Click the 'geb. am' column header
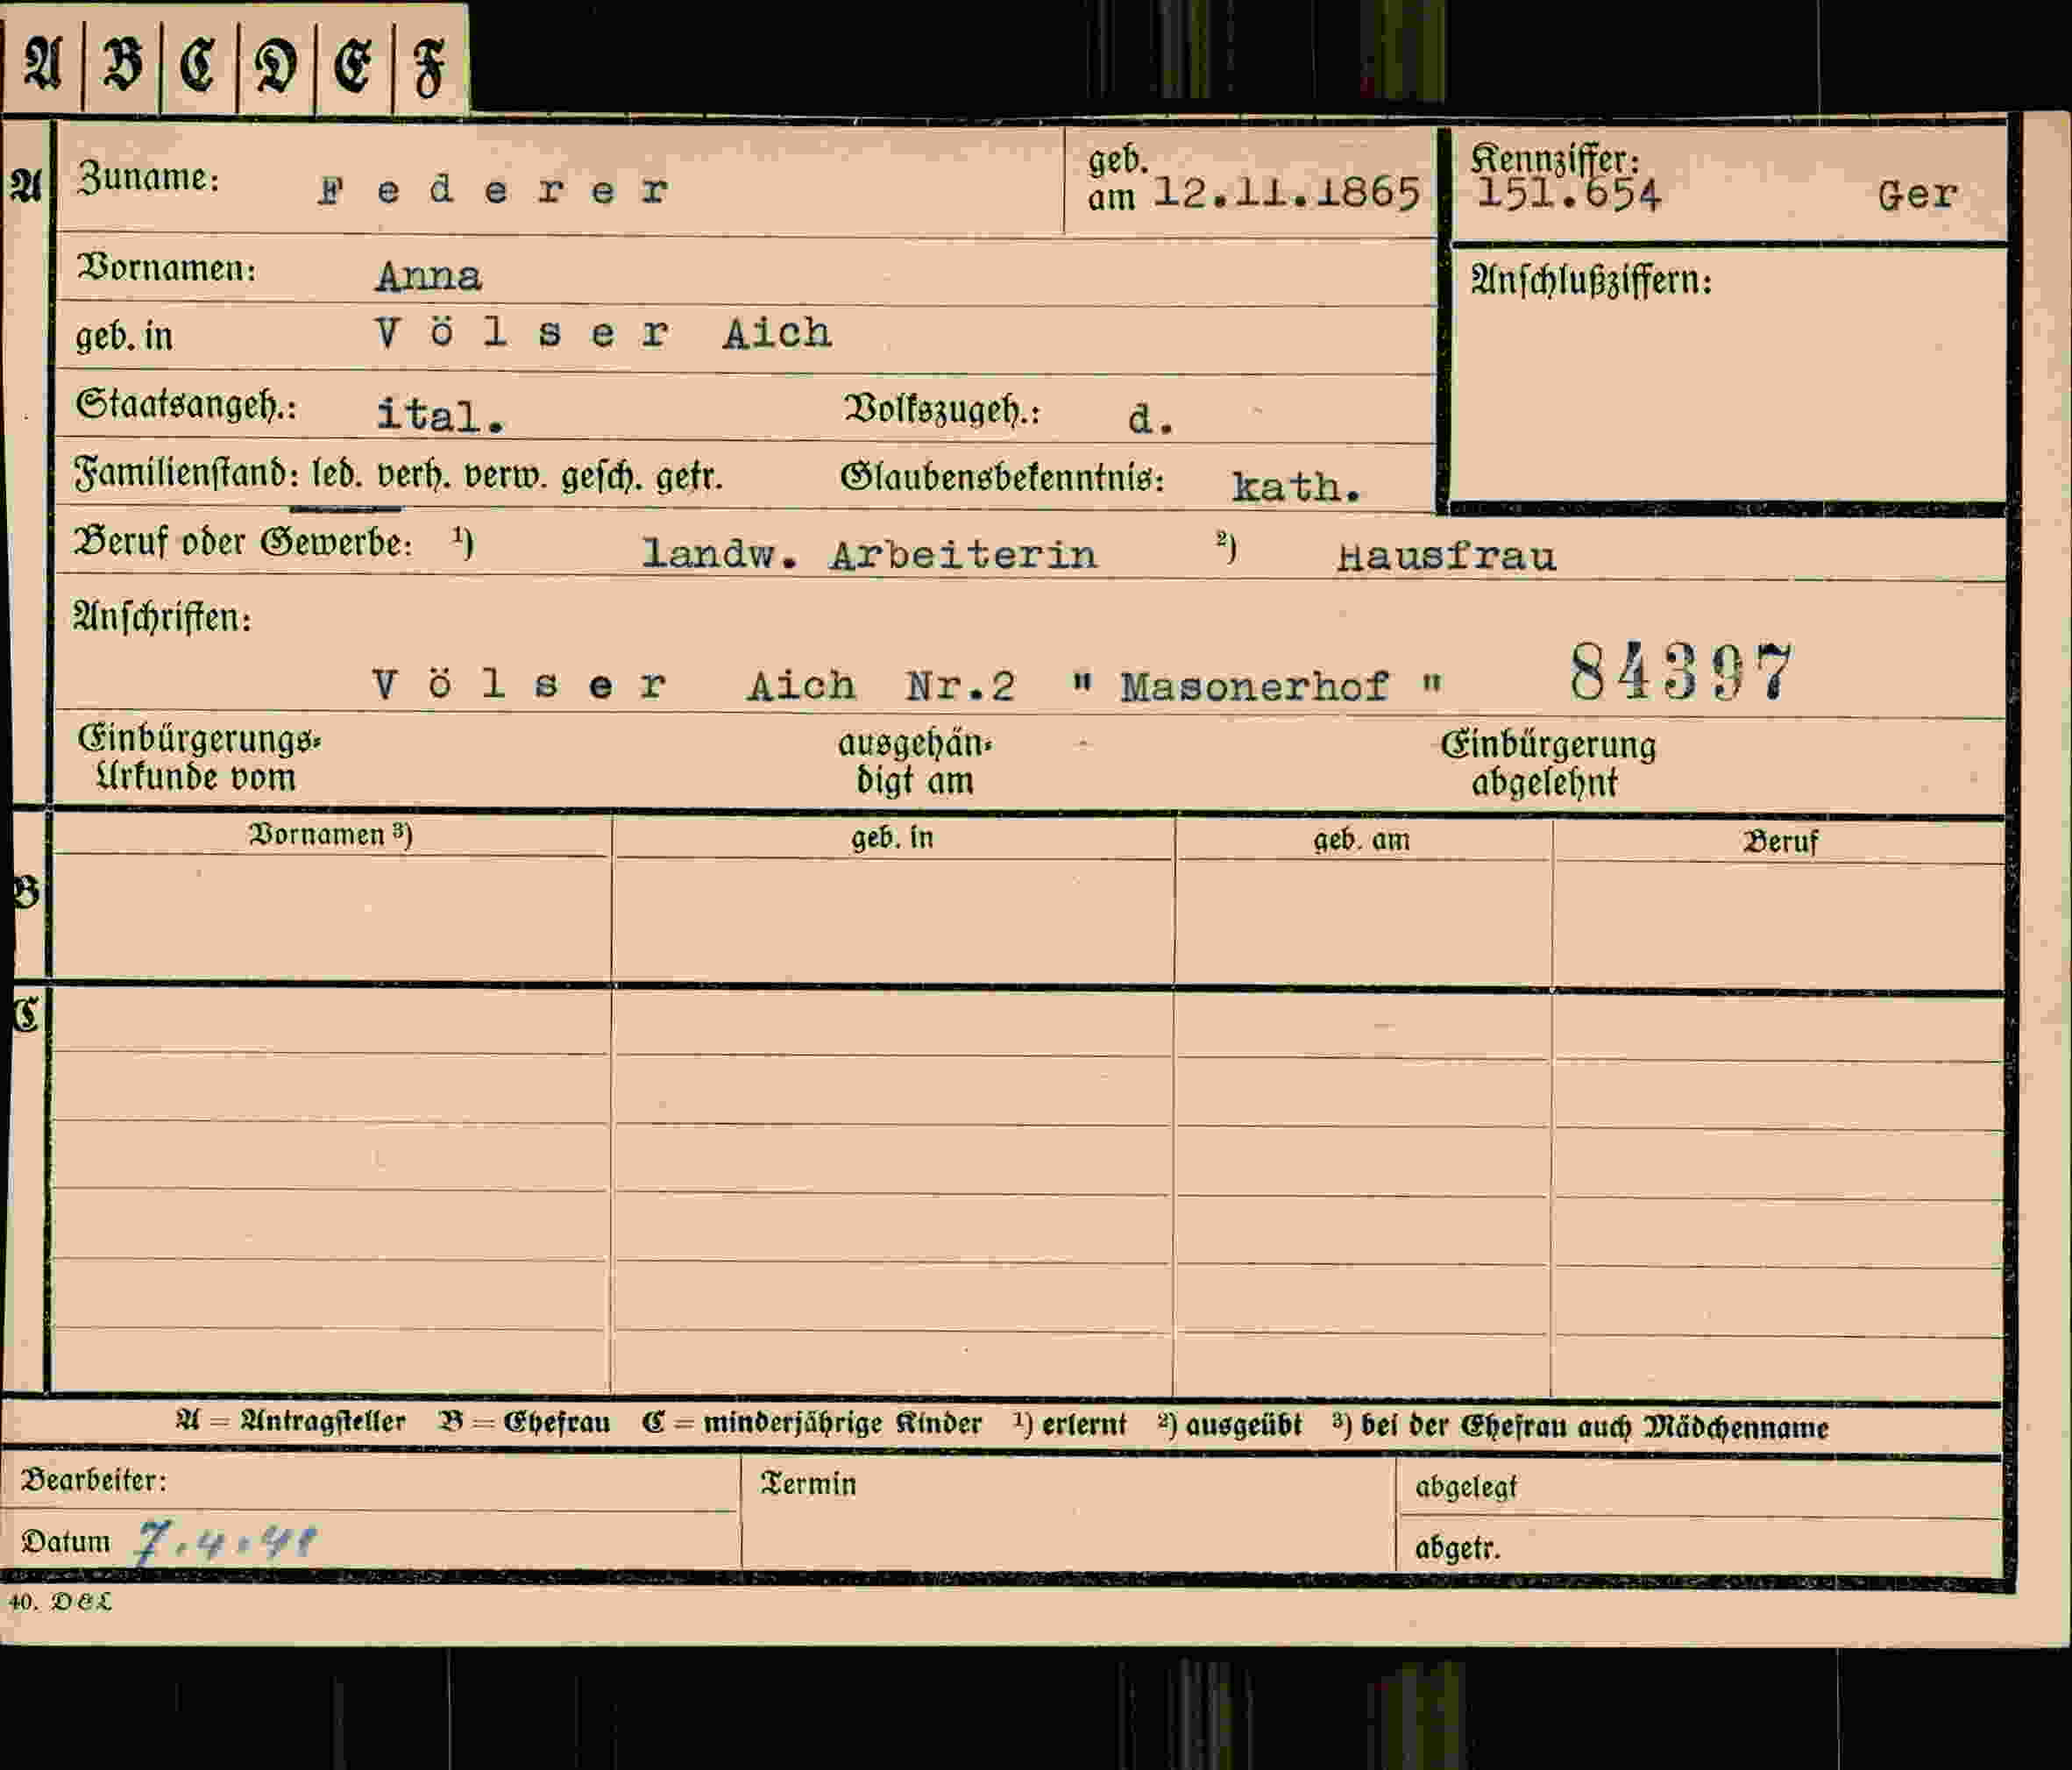Viewport: 2072px width, 1770px height. (x=1362, y=840)
